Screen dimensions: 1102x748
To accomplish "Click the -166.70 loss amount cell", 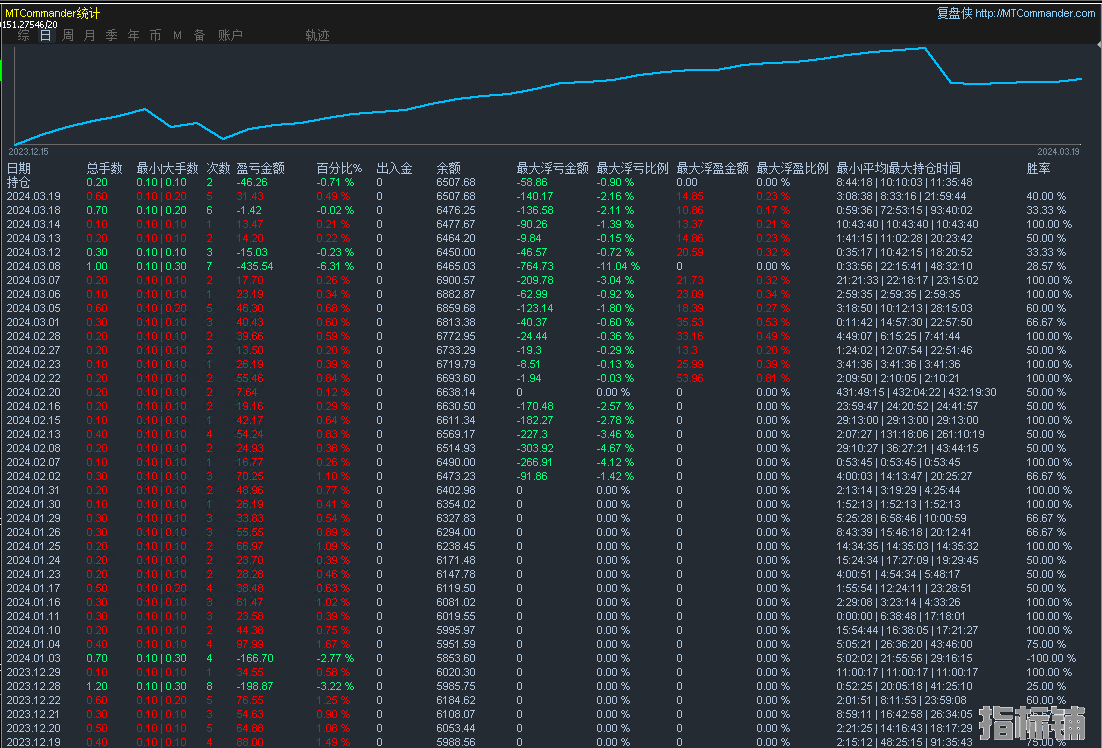I will [x=255, y=658].
